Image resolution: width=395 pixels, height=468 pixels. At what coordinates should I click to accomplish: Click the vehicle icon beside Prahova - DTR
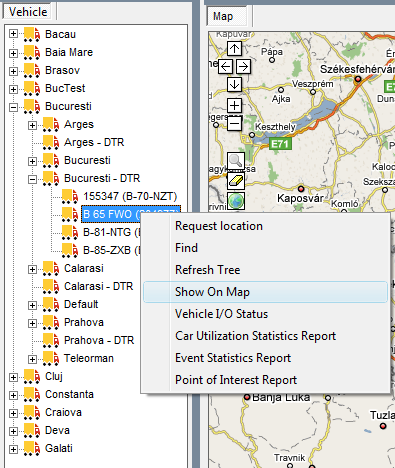point(51,340)
